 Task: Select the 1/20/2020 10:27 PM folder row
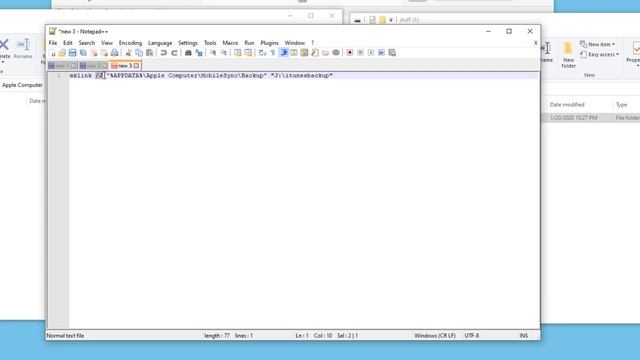tap(591, 118)
